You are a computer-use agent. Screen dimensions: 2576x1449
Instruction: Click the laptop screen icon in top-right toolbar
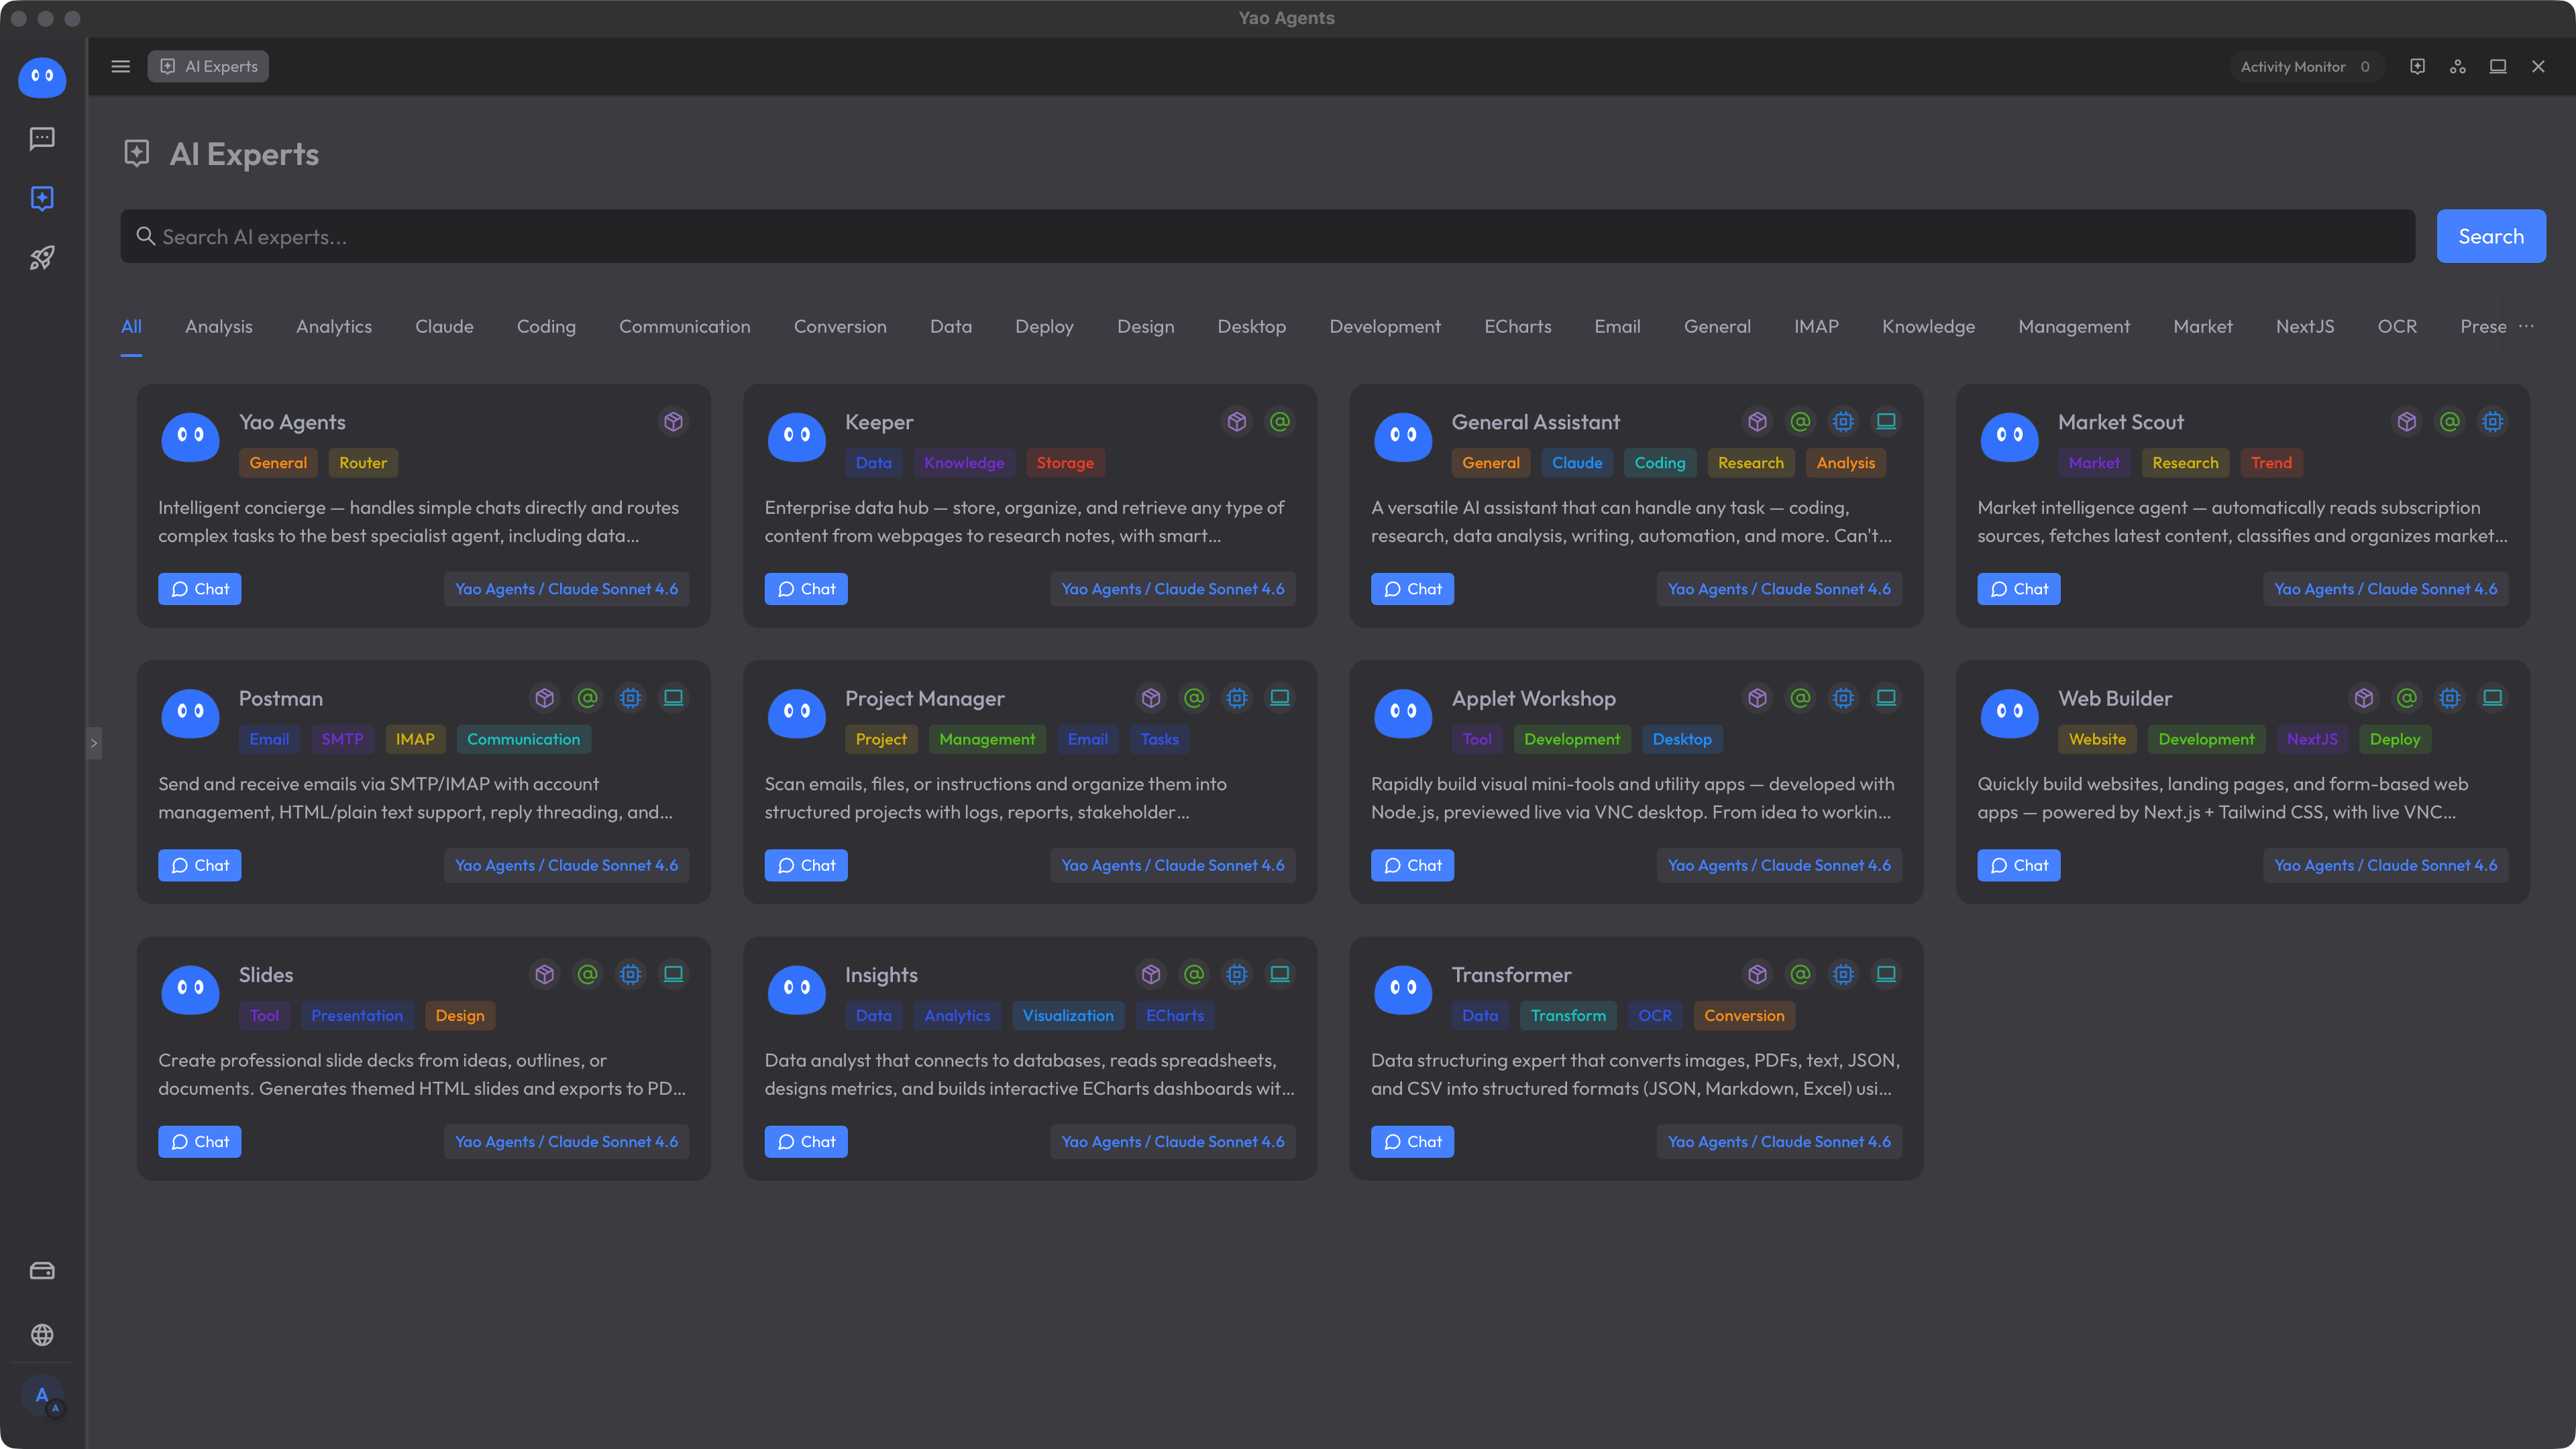point(2497,66)
